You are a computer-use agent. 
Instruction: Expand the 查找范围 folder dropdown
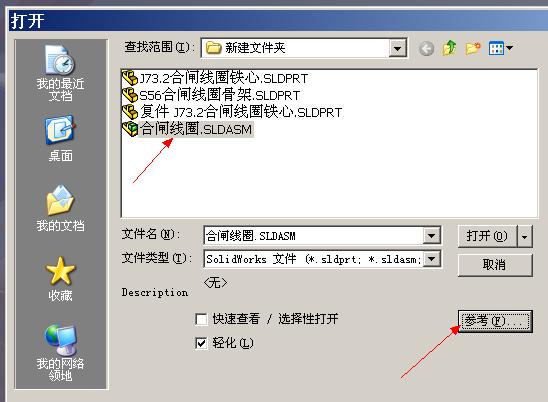tap(397, 48)
